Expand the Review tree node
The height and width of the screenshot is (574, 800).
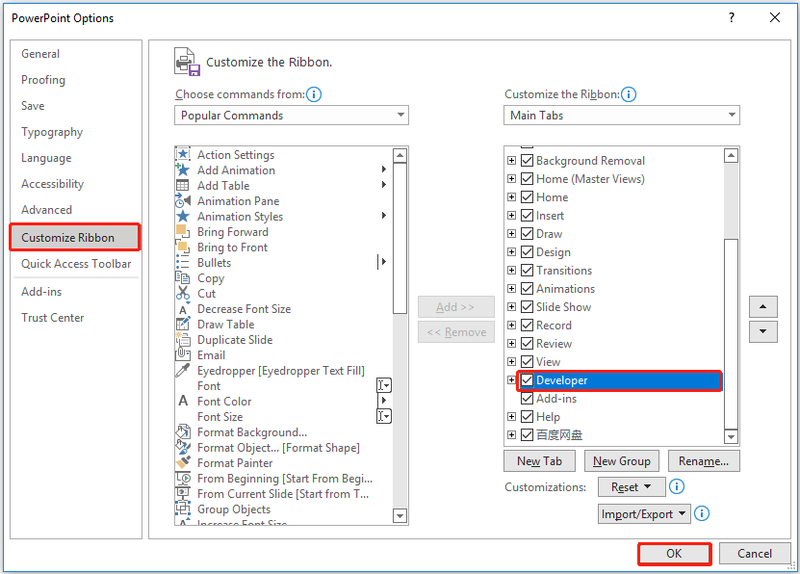tap(511, 343)
